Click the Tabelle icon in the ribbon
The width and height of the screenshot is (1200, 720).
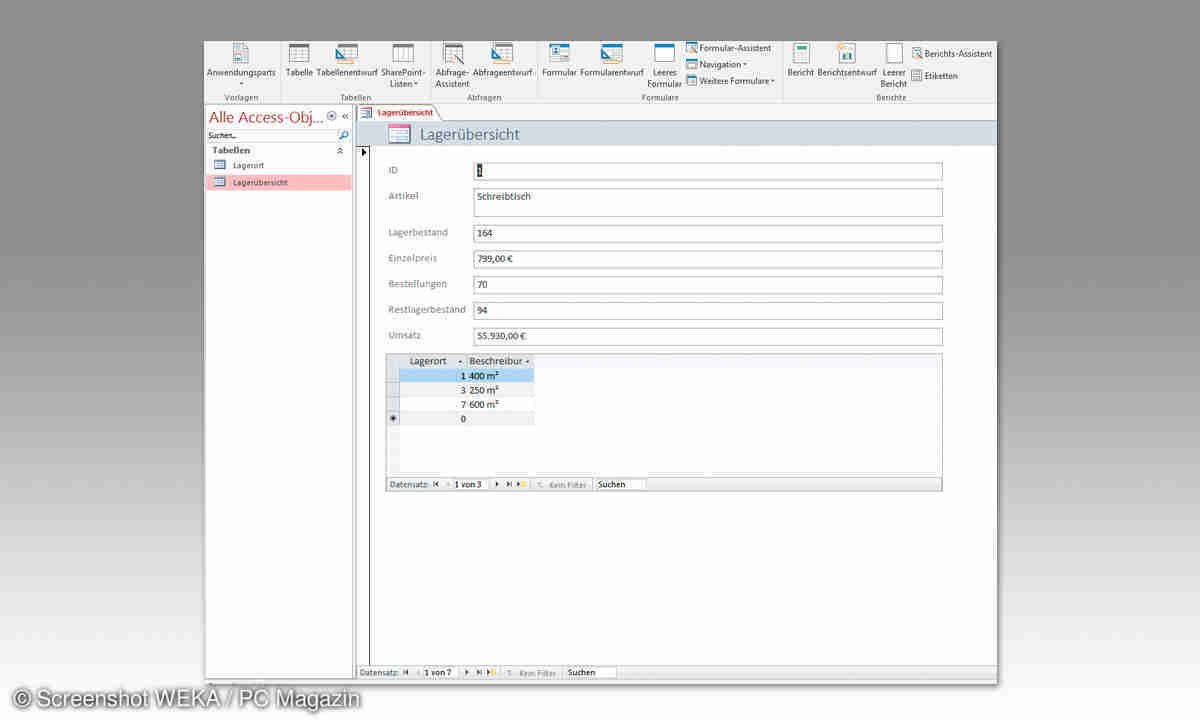(299, 55)
